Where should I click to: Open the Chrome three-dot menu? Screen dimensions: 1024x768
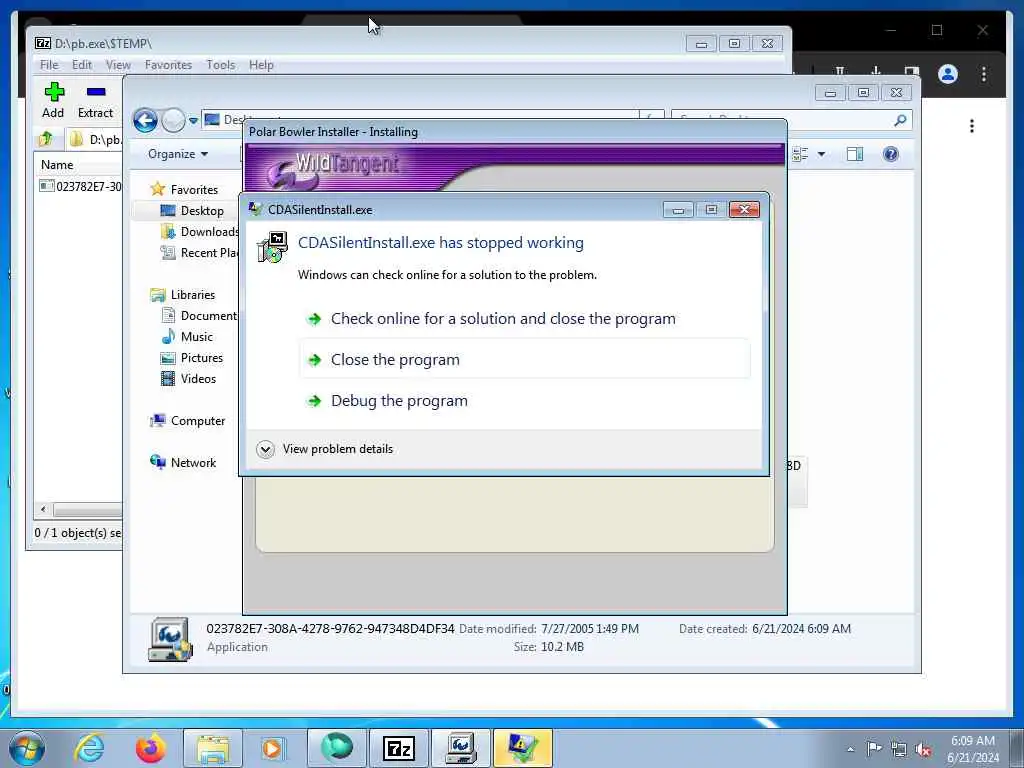984,74
